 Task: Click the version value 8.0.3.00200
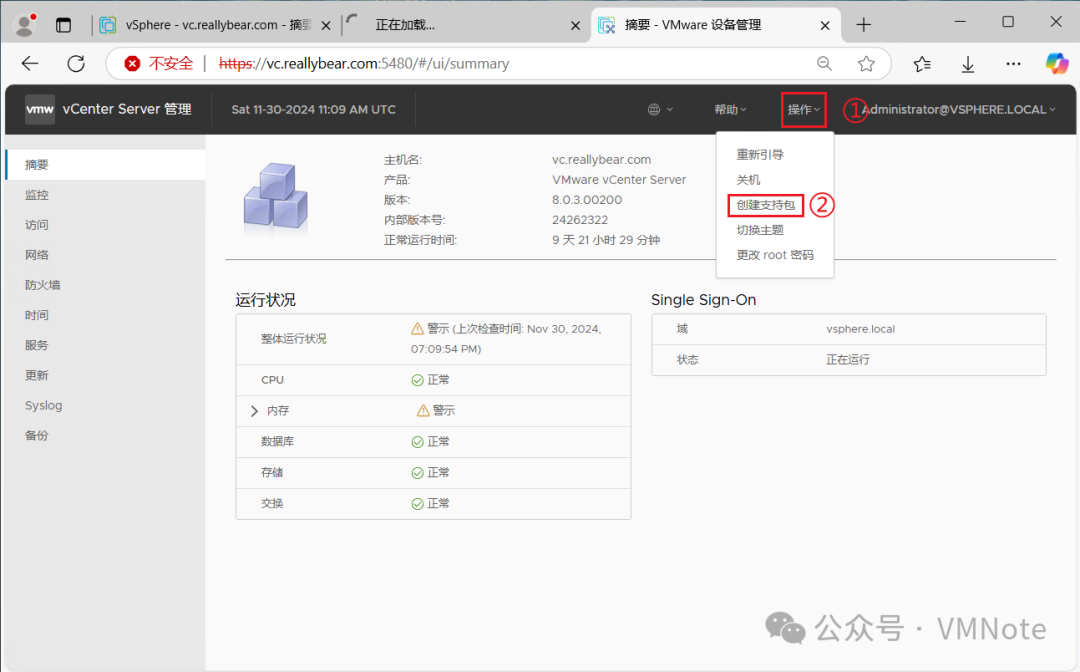(587, 200)
